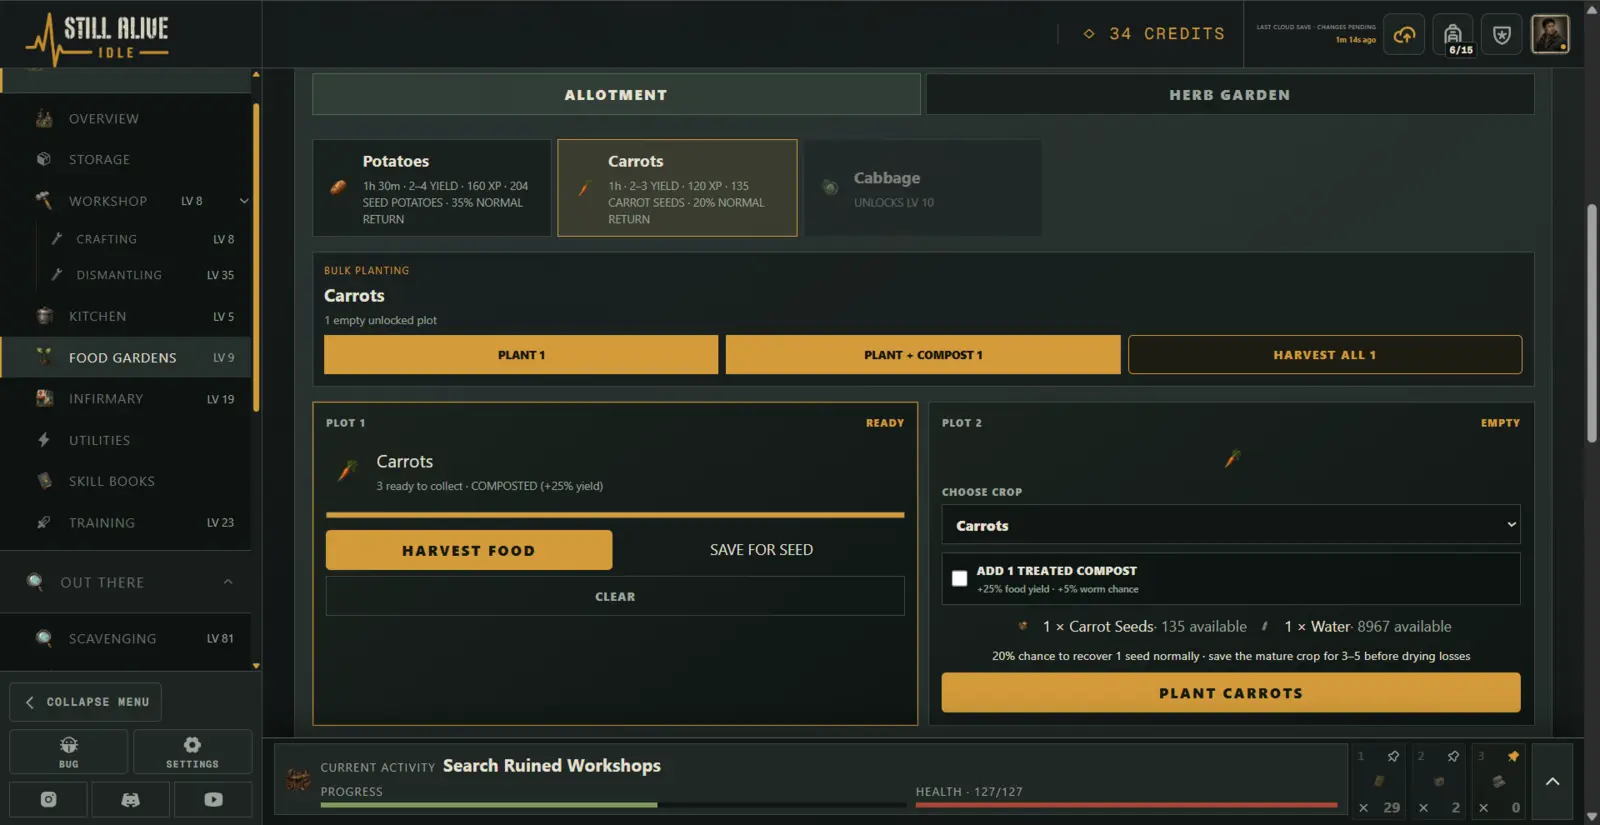1600x825 pixels.
Task: Collapse the Workshop submenu chevron
Action: tap(244, 201)
